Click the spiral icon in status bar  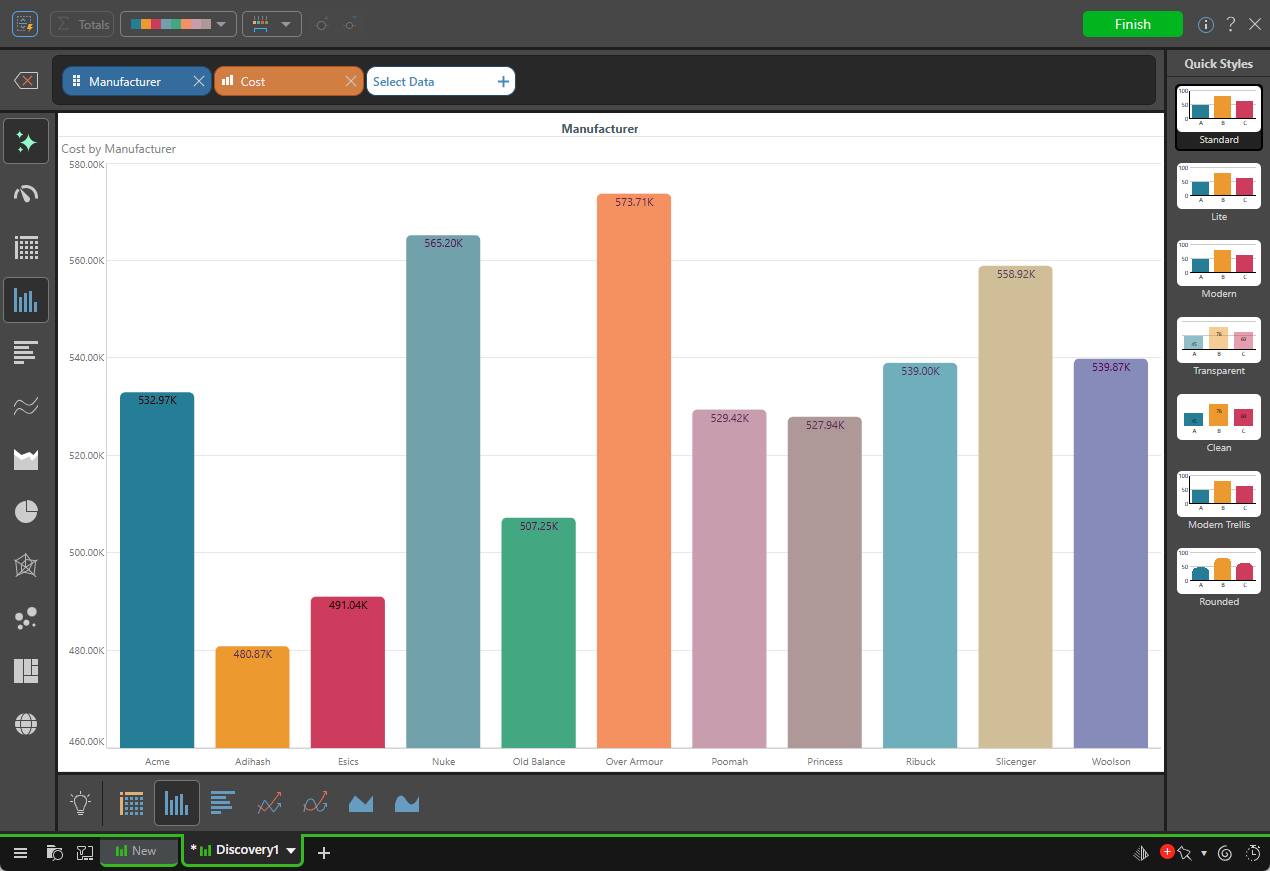[1225, 852]
